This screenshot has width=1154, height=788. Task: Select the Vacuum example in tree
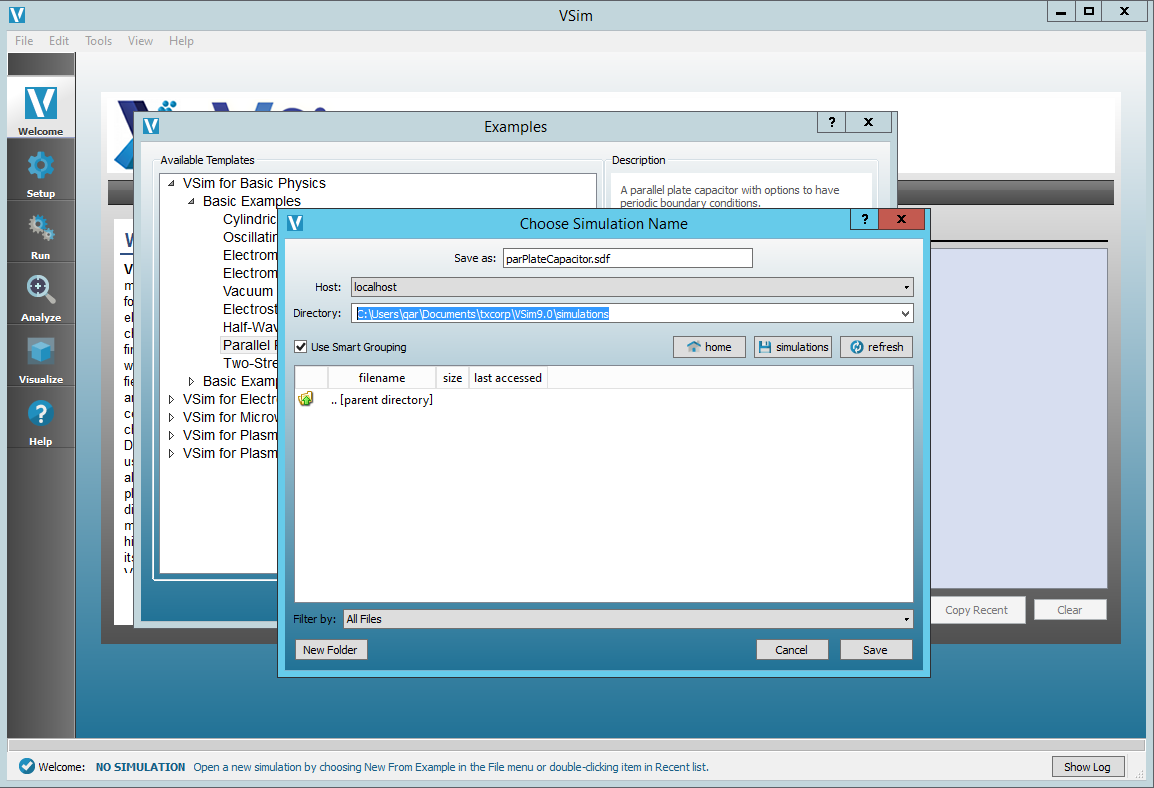[x=248, y=291]
